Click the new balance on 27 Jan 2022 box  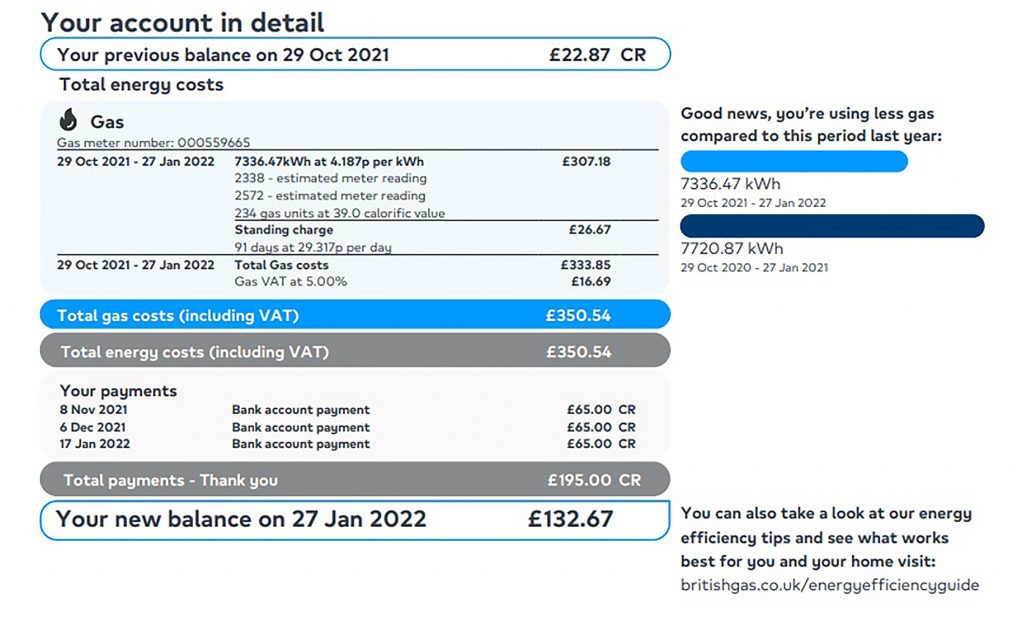tap(354, 520)
